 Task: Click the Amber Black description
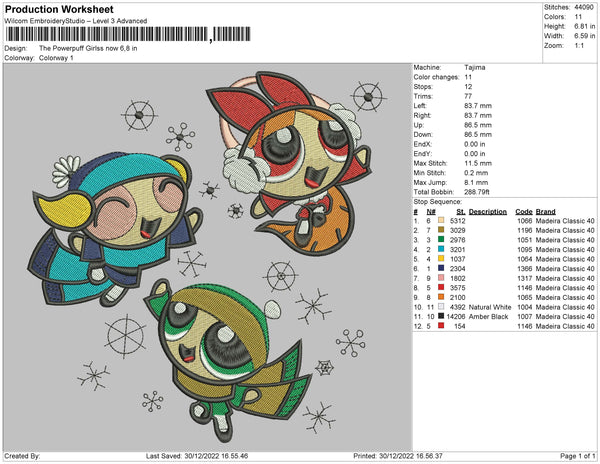point(488,317)
